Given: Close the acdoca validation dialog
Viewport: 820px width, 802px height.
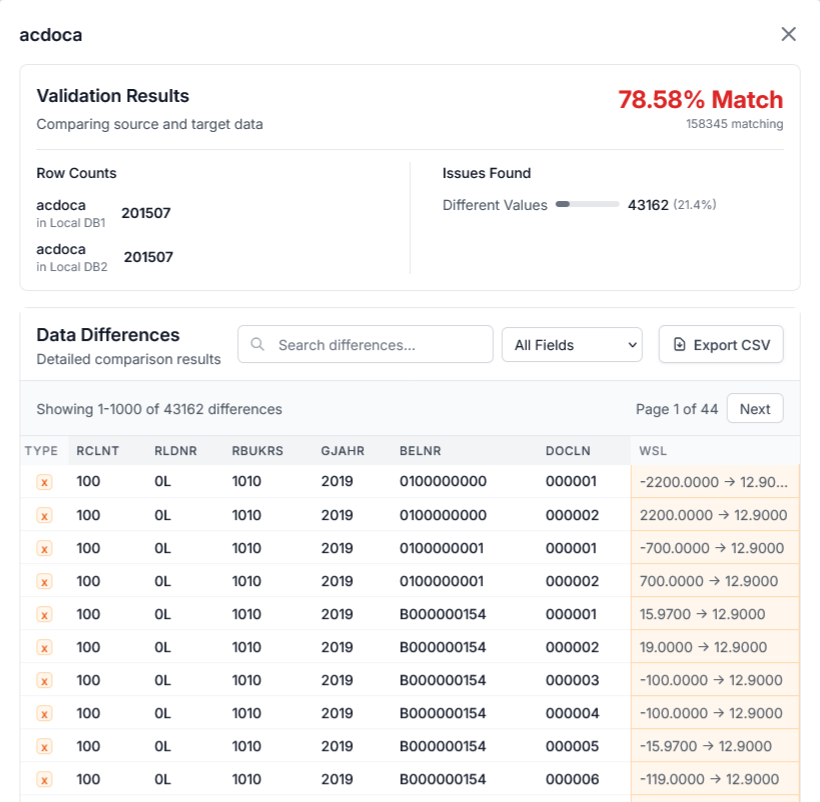Looking at the screenshot, I should point(788,34).
